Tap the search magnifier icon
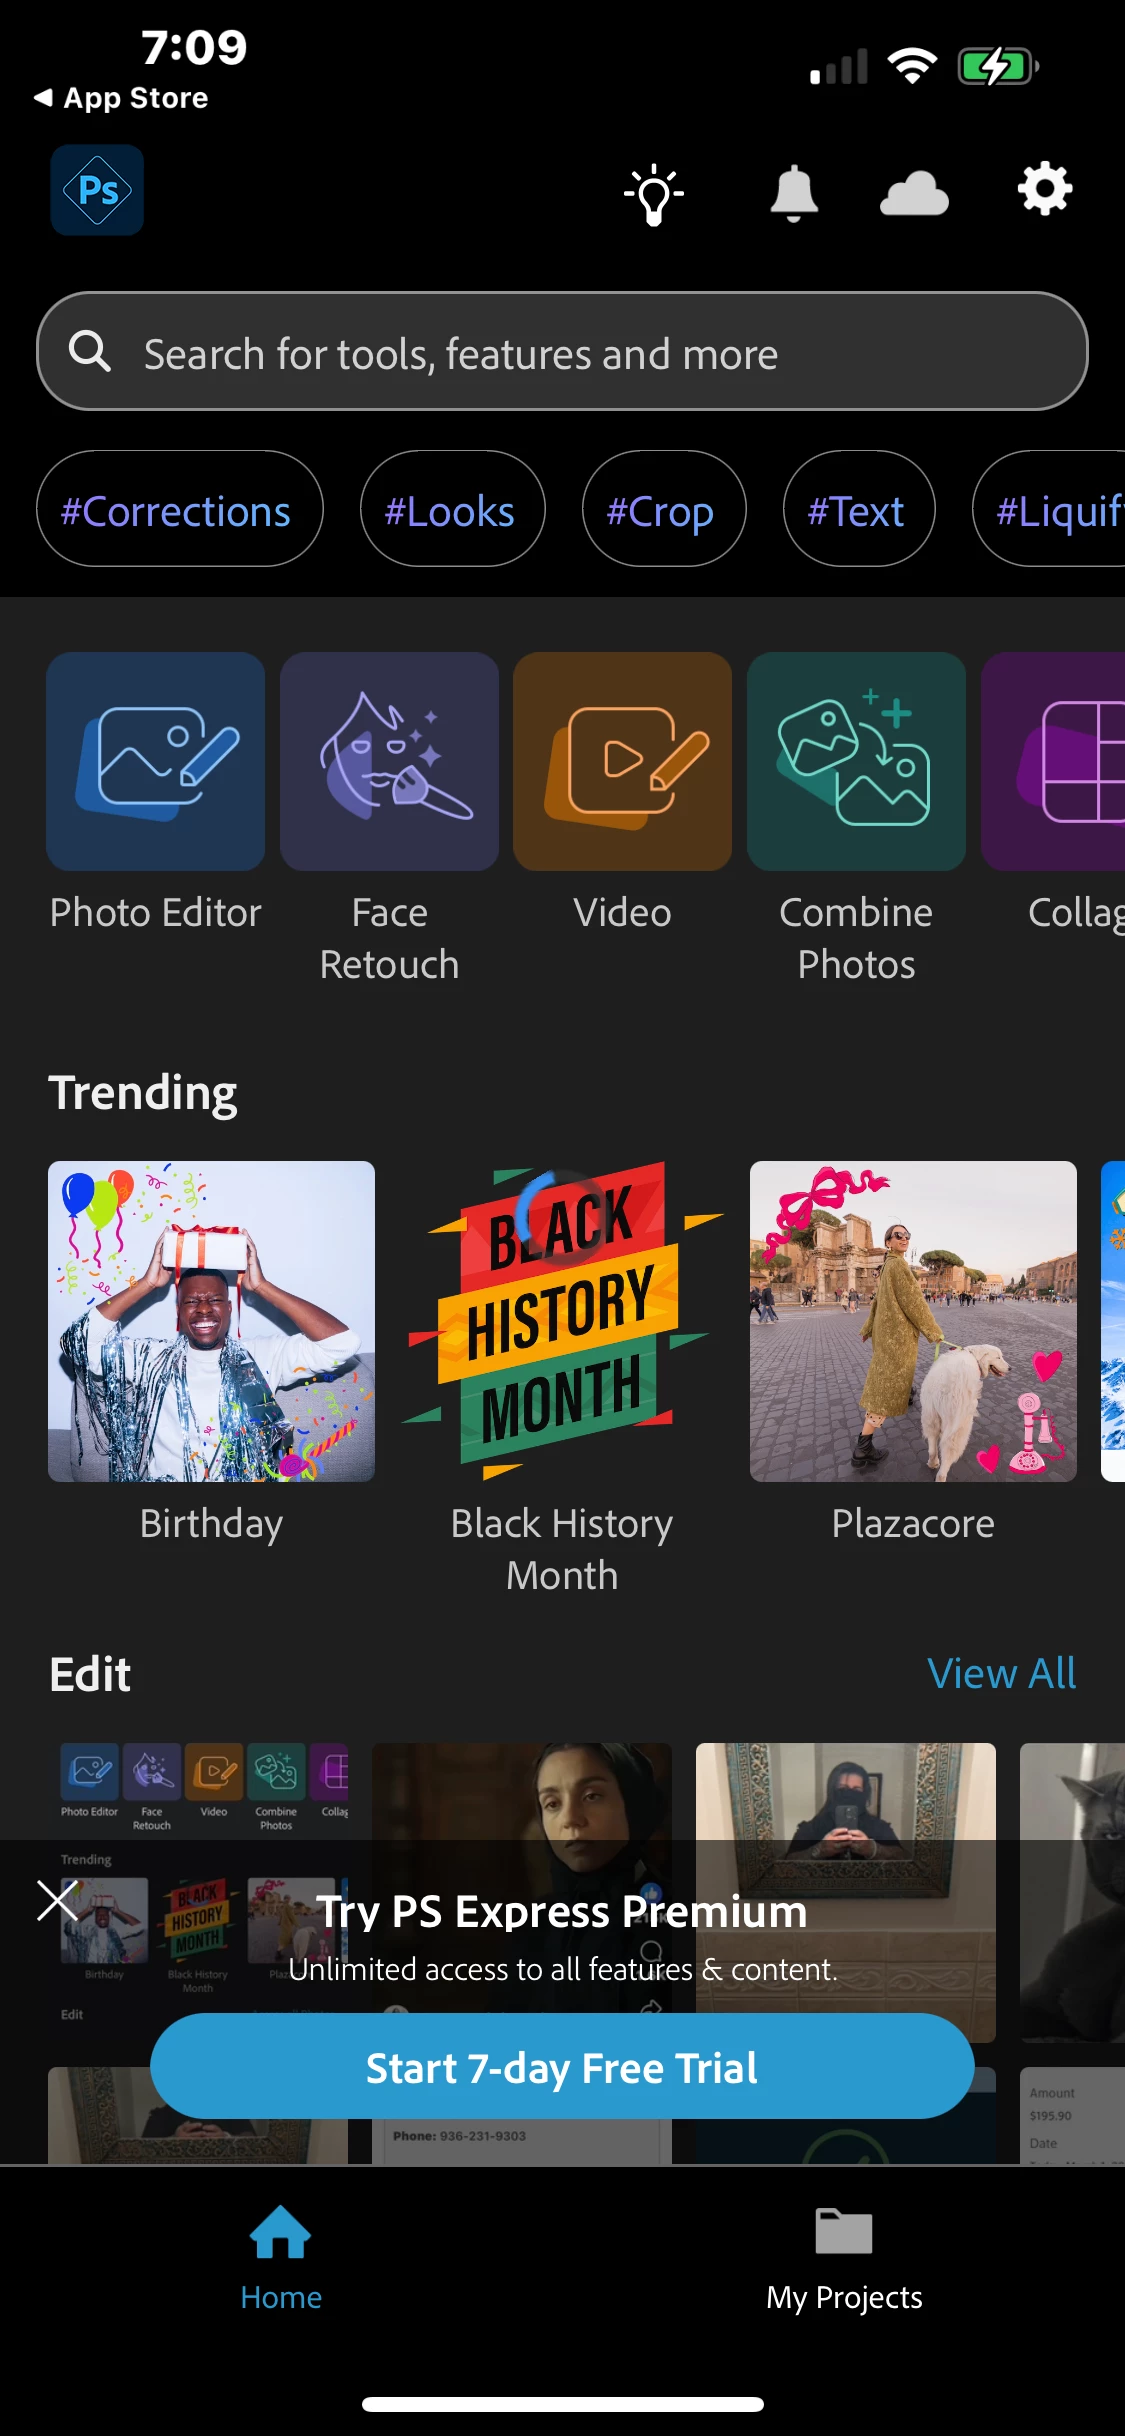This screenshot has width=1125, height=2436. point(90,352)
